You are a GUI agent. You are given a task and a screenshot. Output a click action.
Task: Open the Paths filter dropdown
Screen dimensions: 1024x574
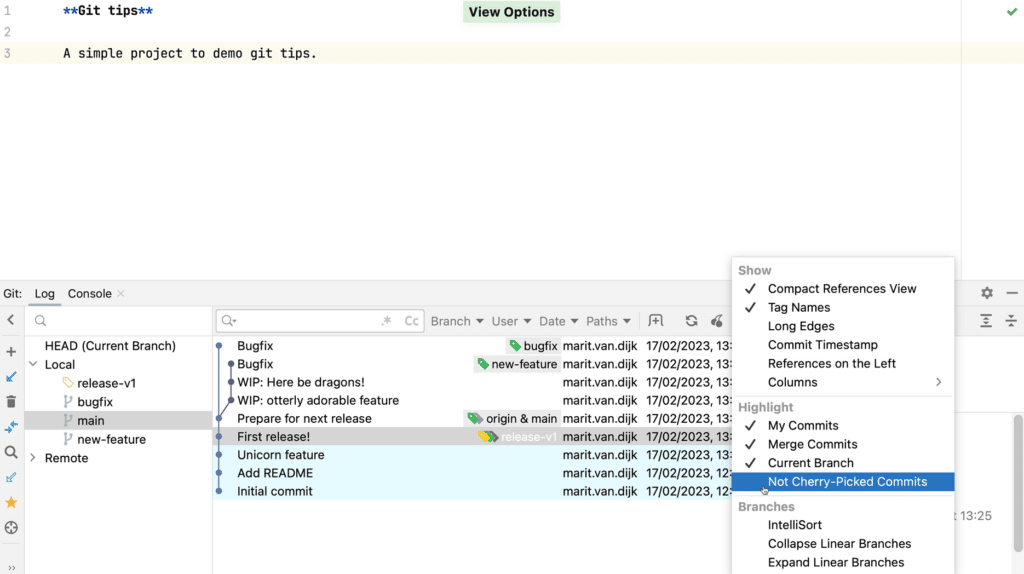click(x=608, y=321)
